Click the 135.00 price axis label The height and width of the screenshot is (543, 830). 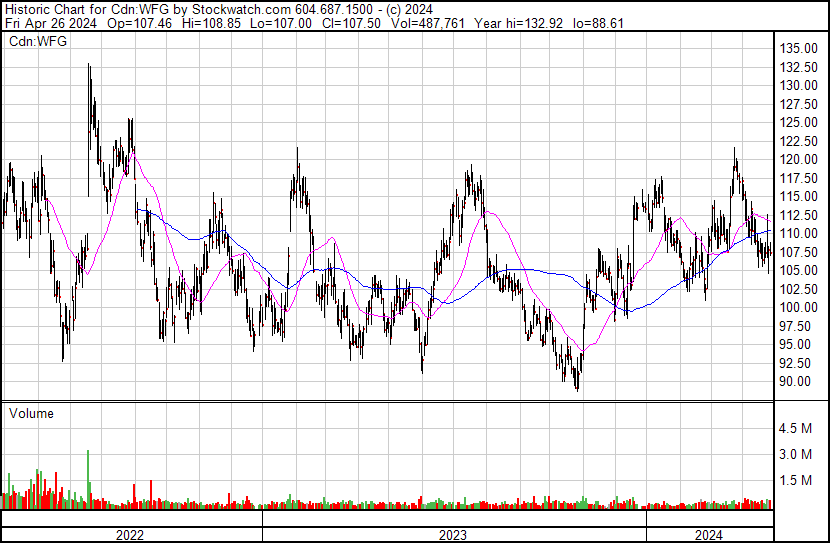(x=803, y=48)
